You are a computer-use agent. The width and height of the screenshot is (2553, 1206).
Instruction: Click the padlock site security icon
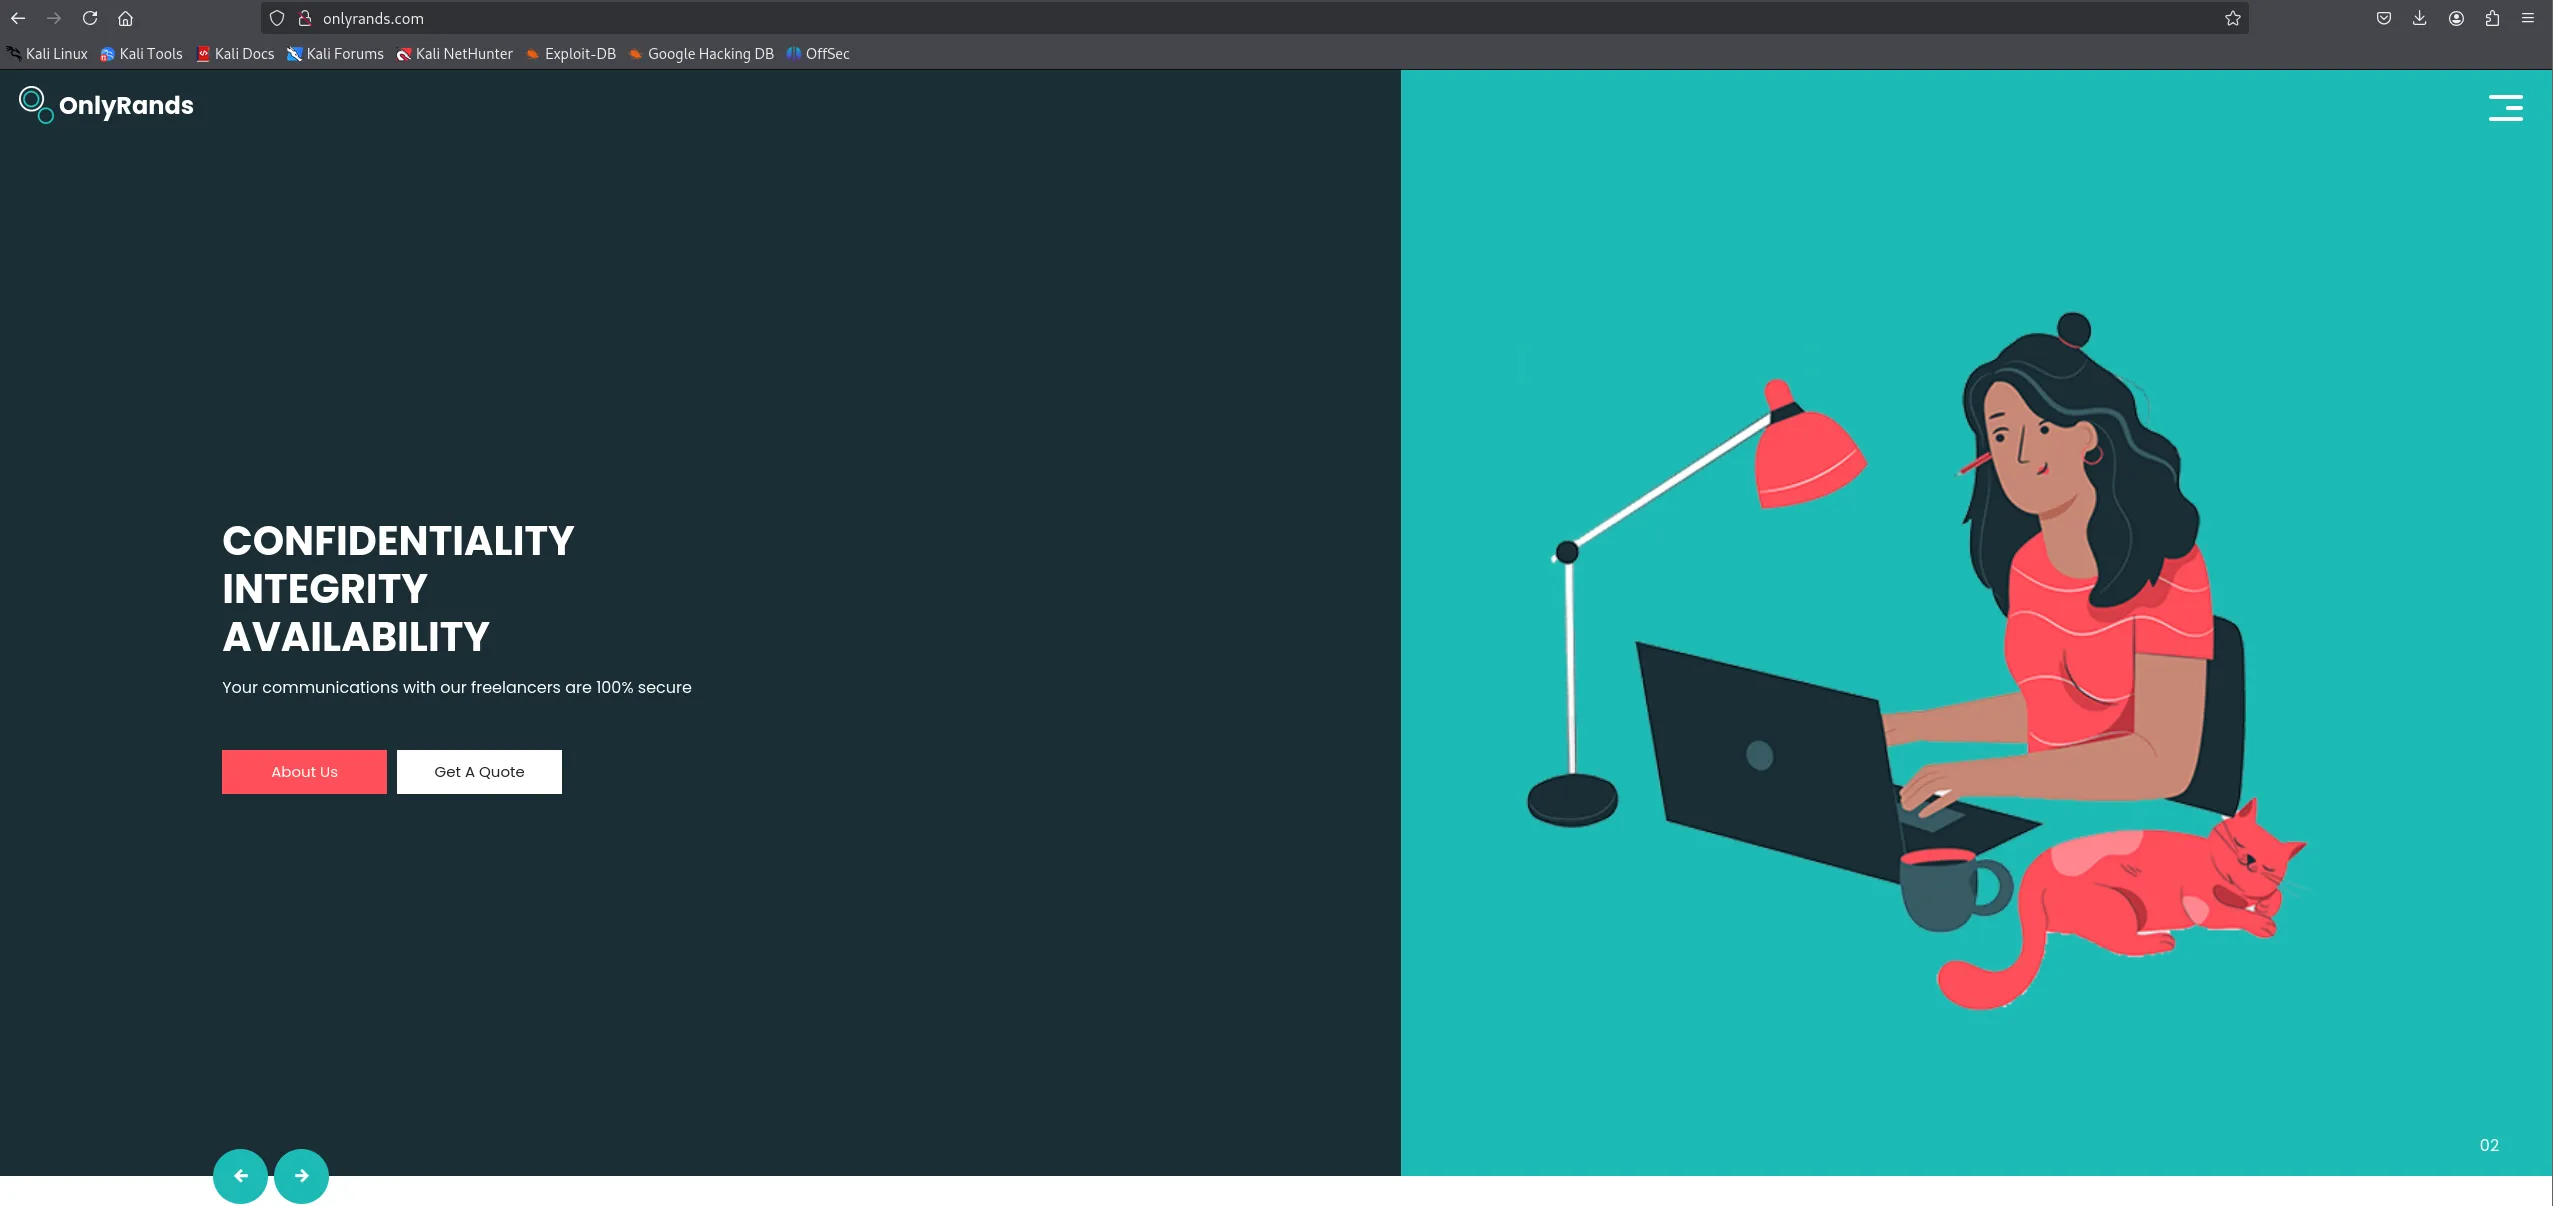coord(305,18)
